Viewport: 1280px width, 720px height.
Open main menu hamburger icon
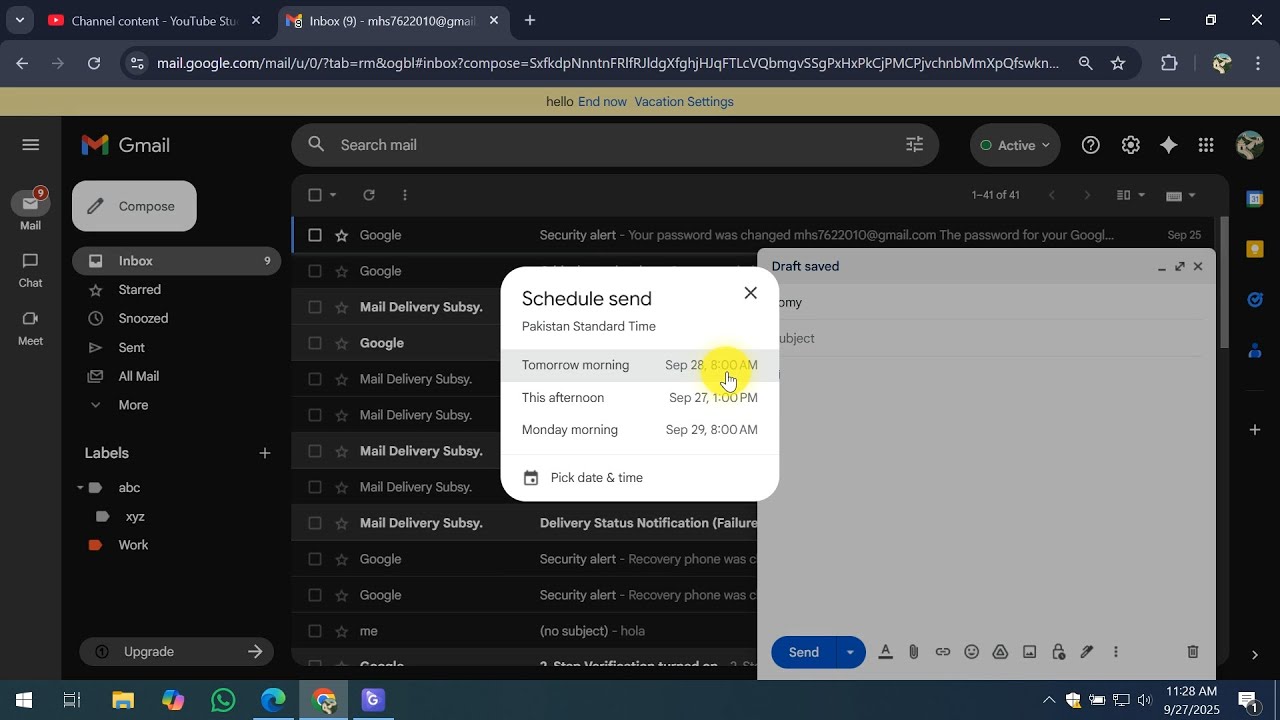30,145
